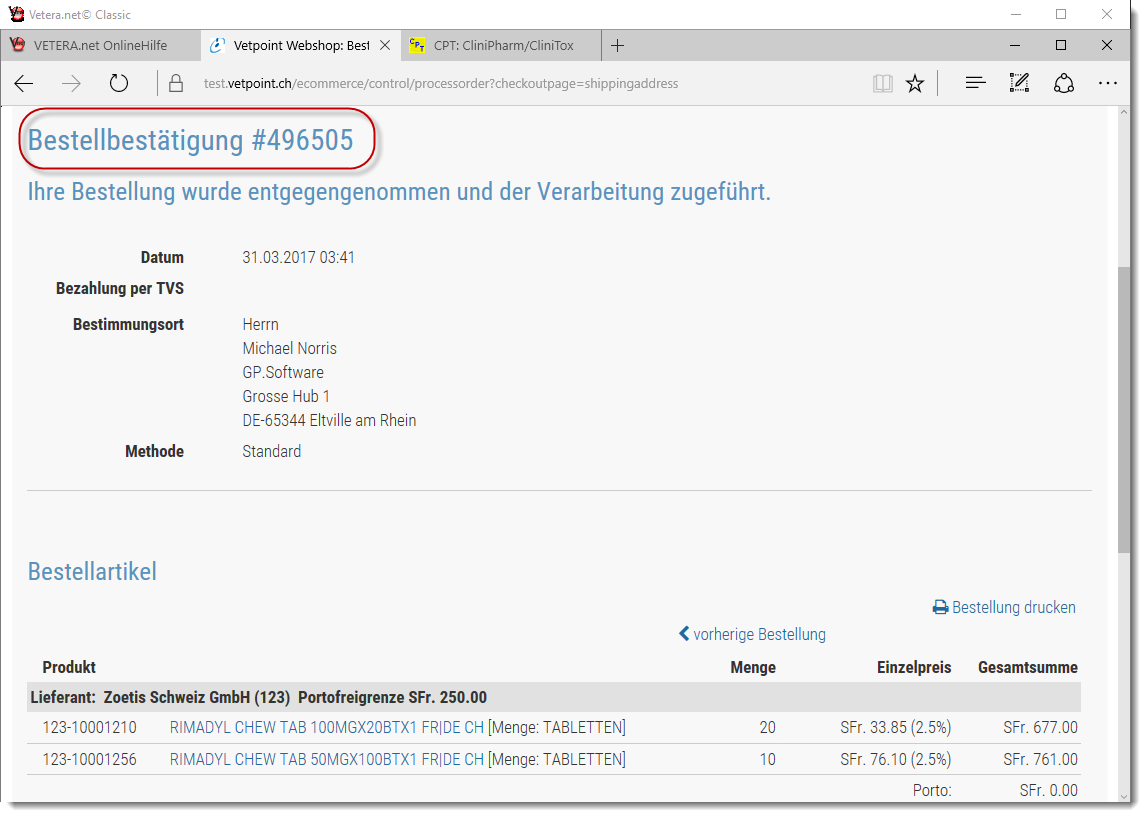Click the browser Back arrow

tap(24, 84)
